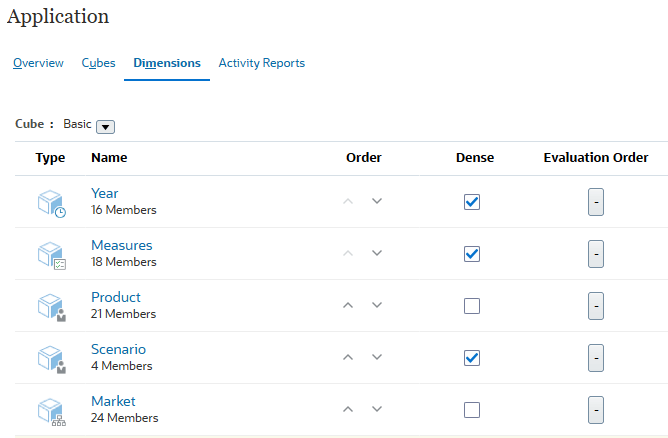Open the Scenario dimension link

[118, 349]
